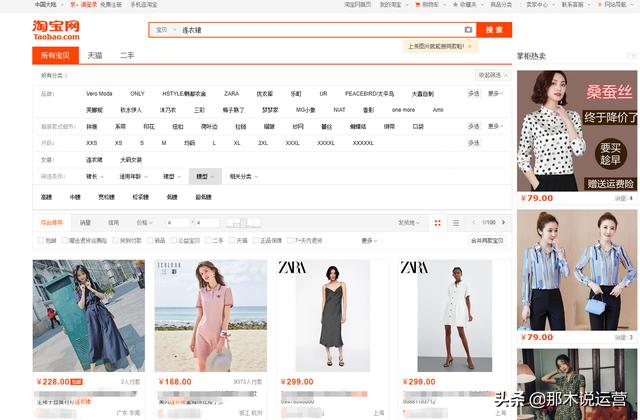Filter by size XXS

click(91, 143)
